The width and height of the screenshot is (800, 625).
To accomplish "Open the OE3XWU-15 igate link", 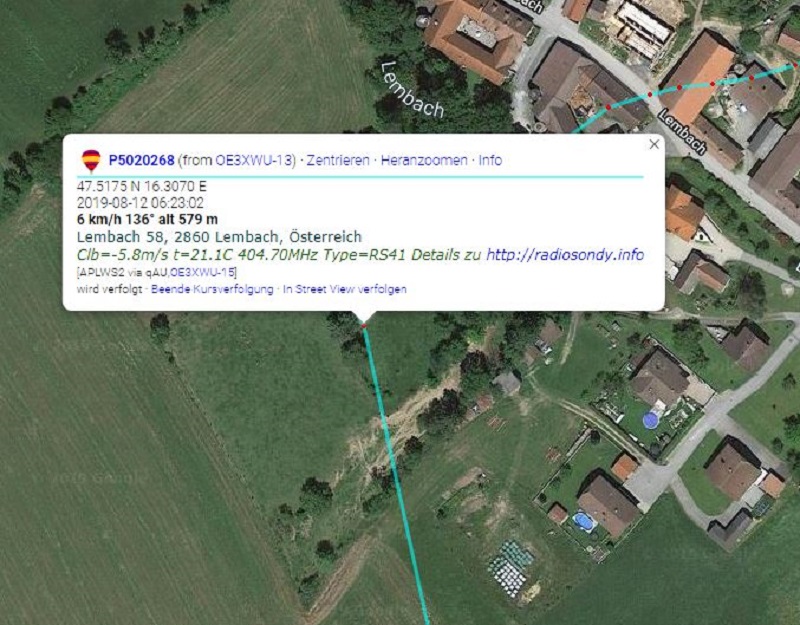I will [203, 272].
